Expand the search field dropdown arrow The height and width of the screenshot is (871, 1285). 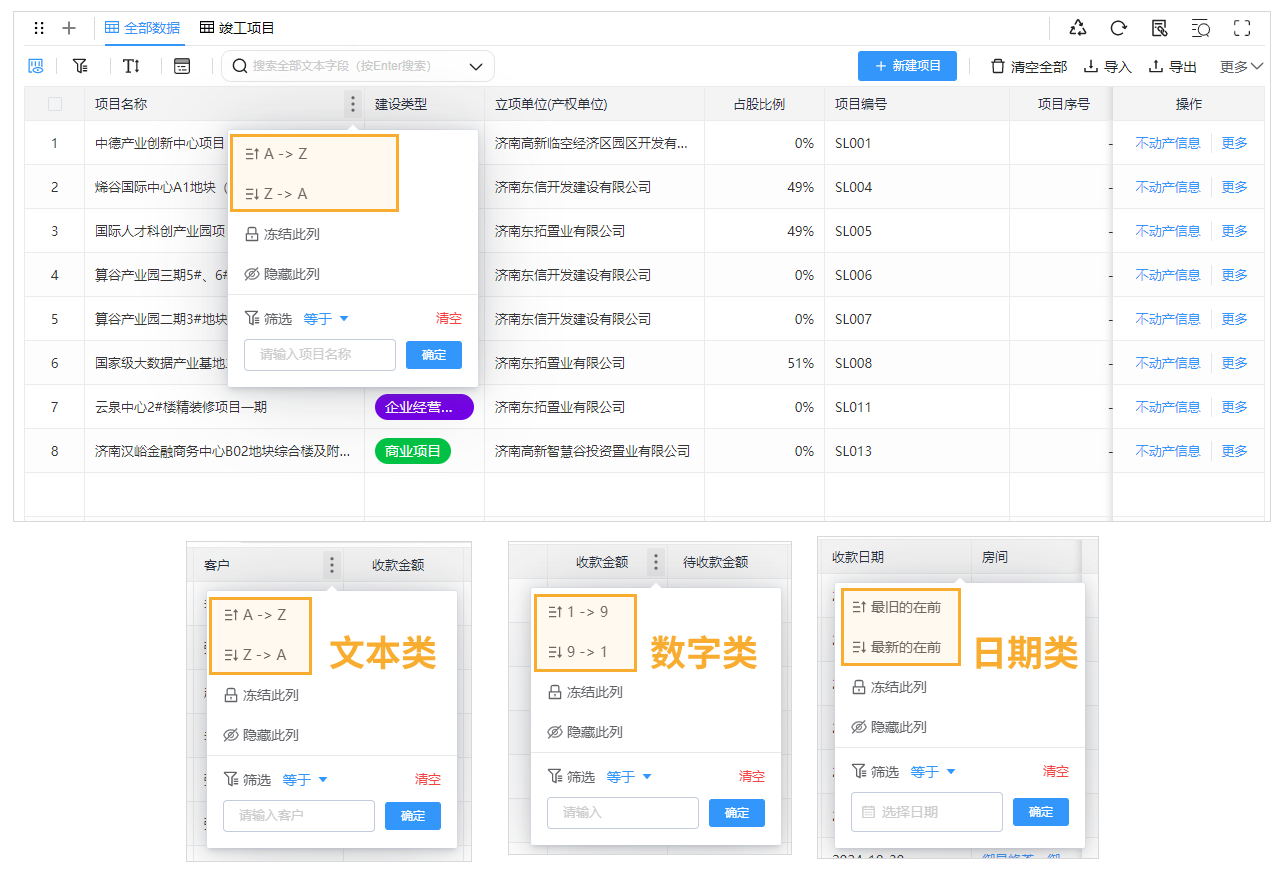475,65
